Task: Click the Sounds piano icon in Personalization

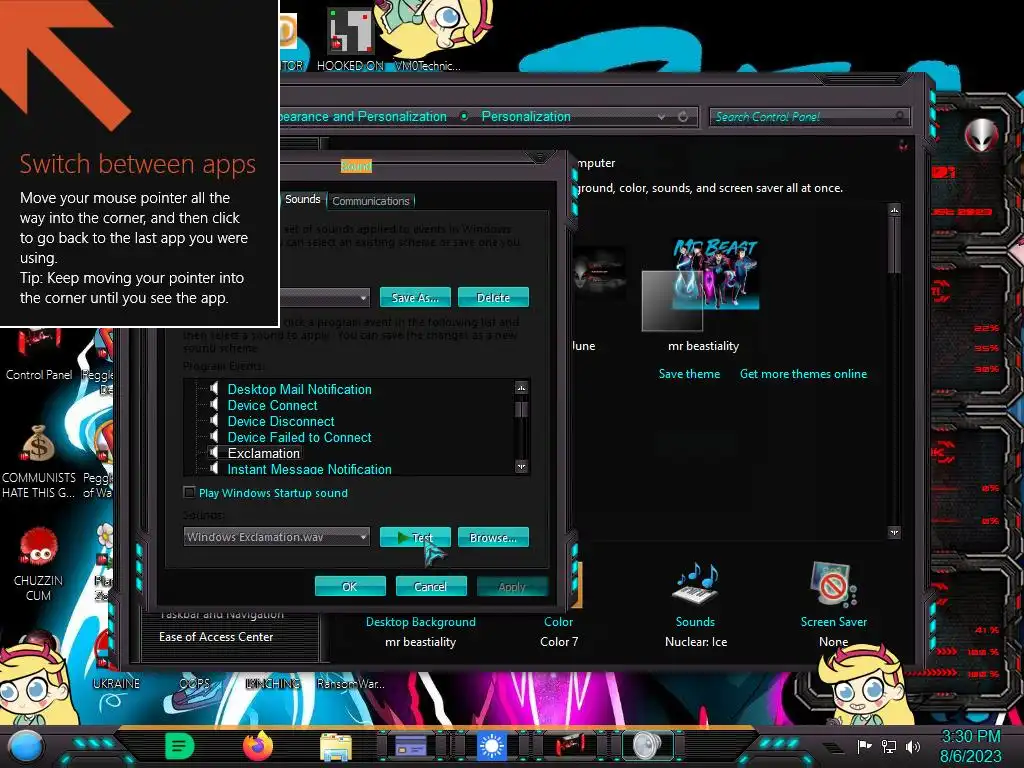Action: point(696,583)
